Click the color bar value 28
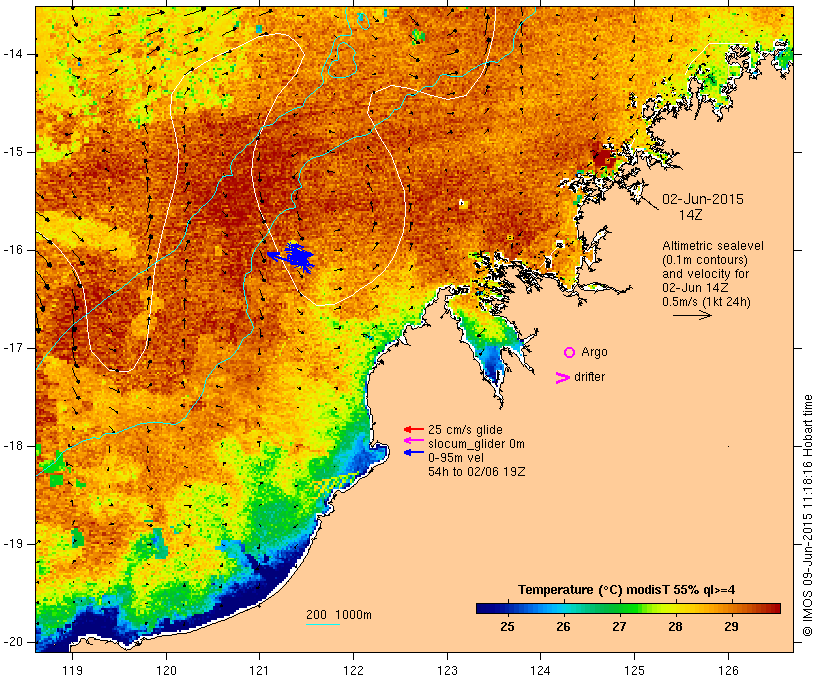 tap(675, 627)
